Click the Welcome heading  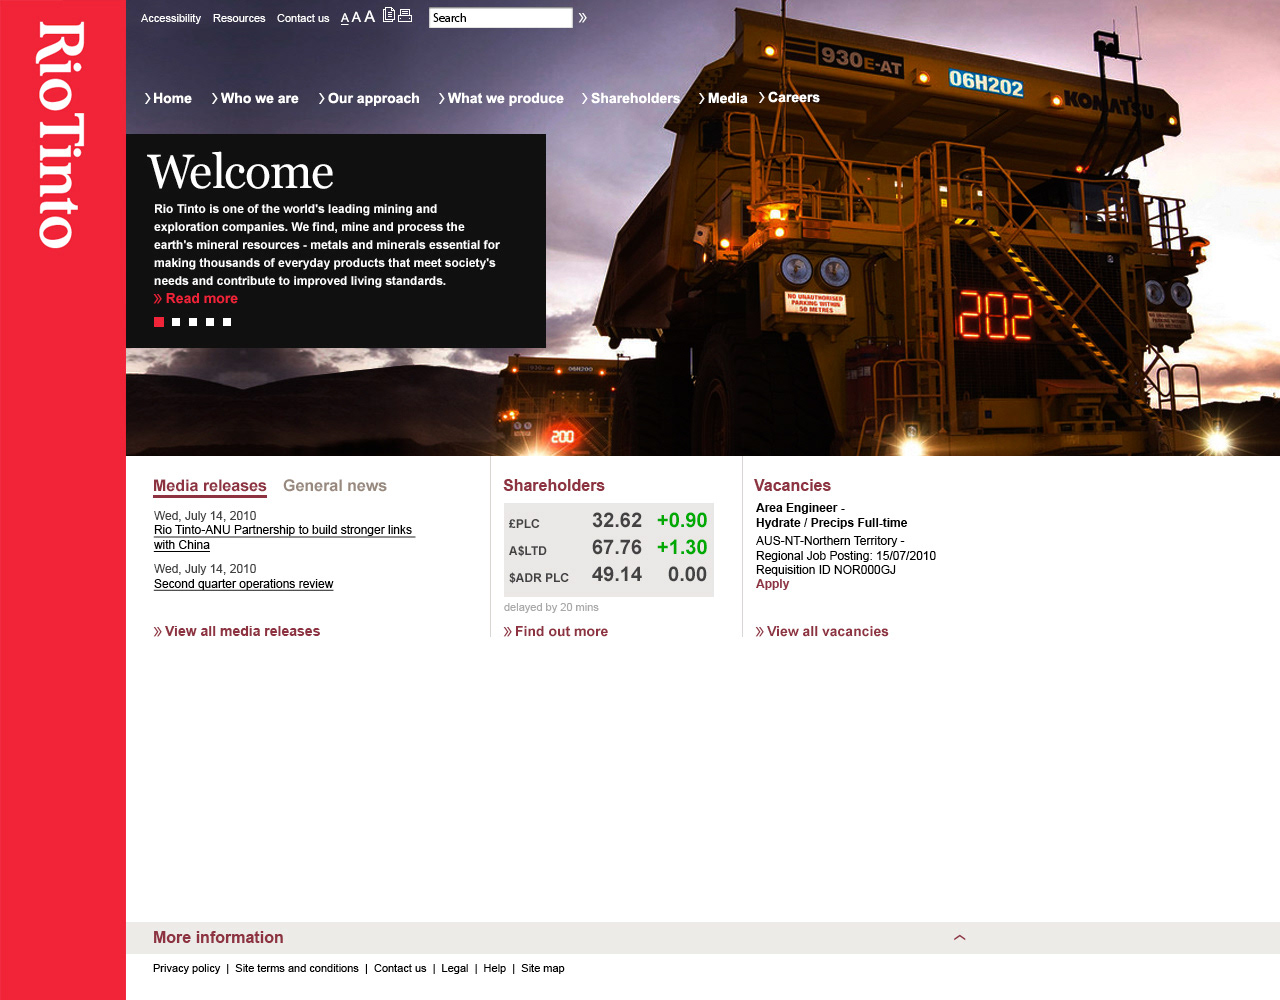(x=240, y=172)
